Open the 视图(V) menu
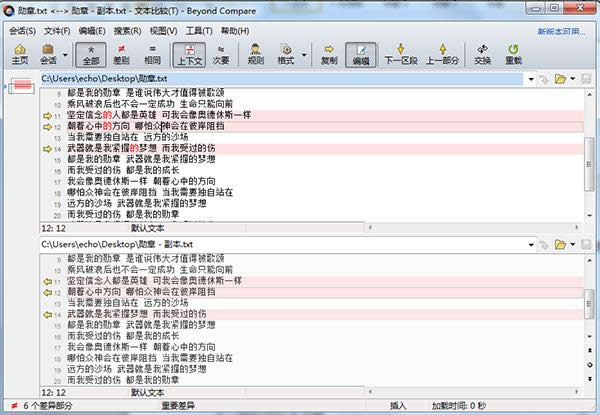600x415 pixels. pos(163,31)
